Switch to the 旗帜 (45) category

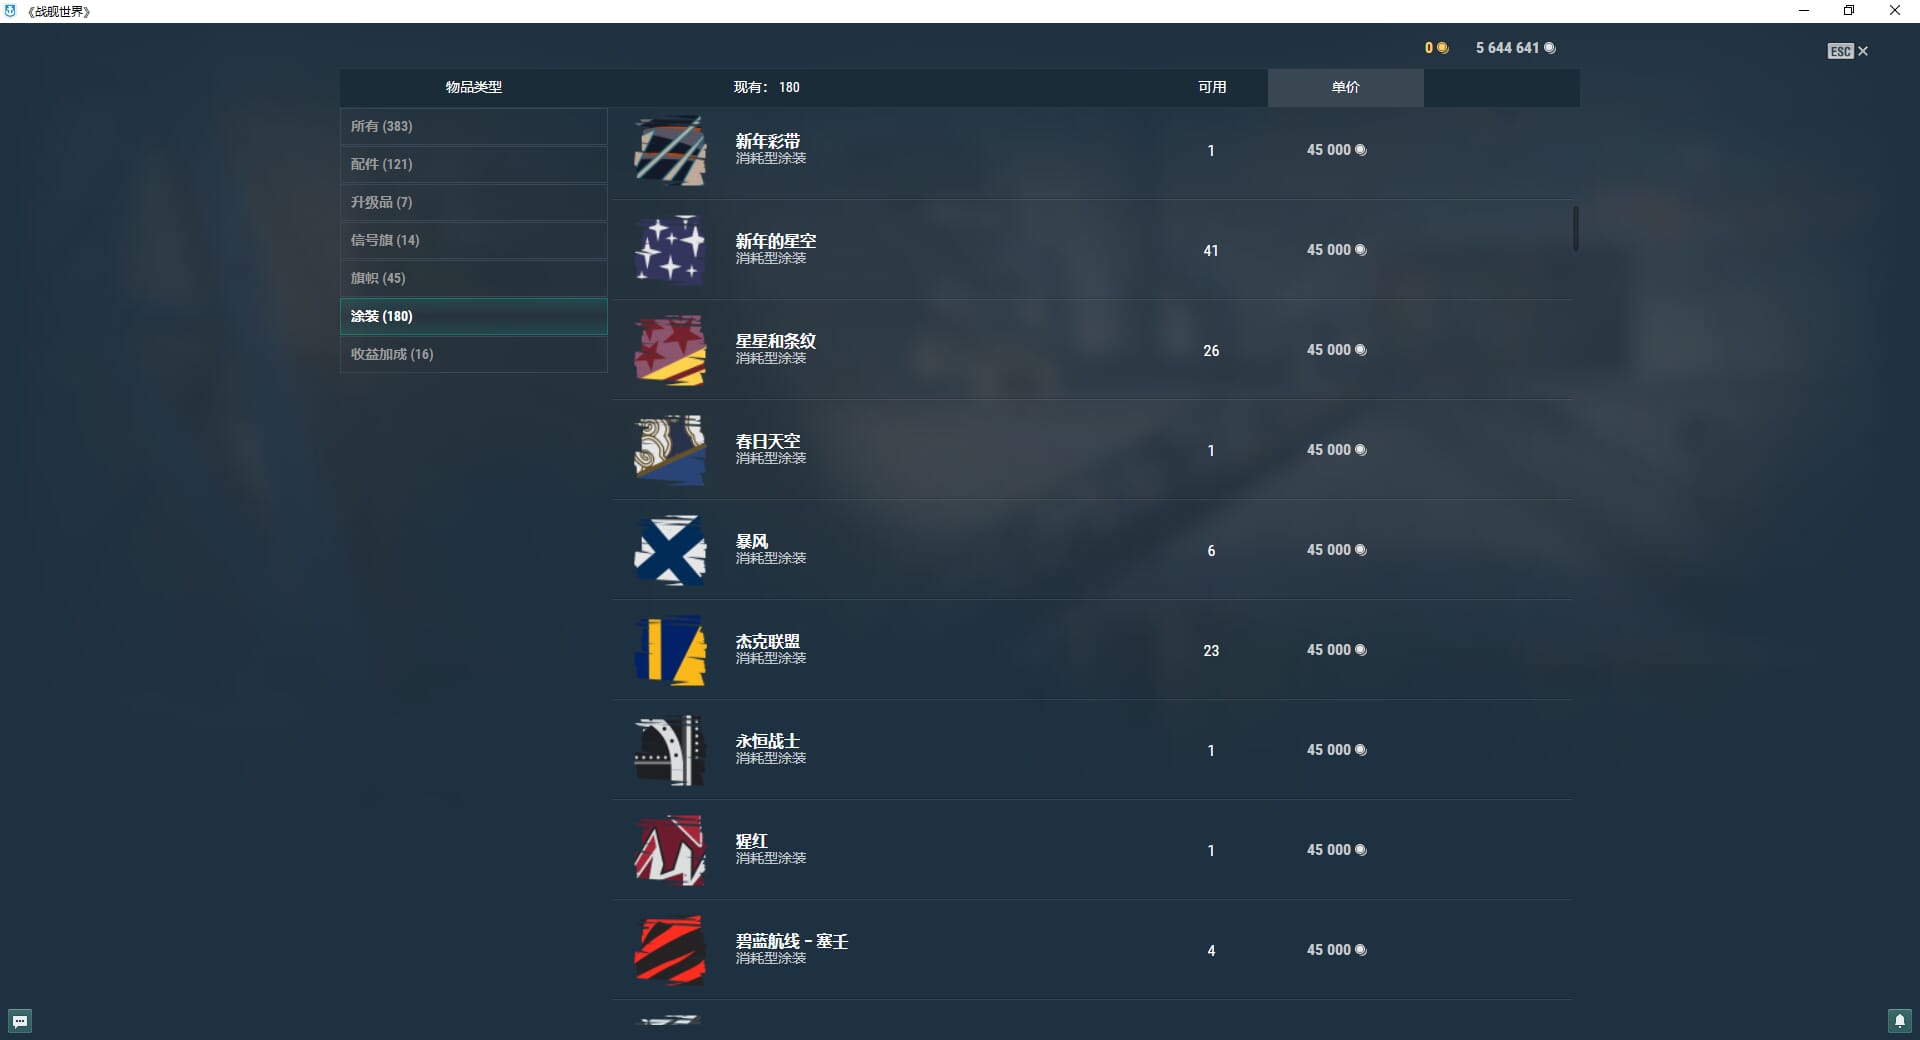[474, 279]
